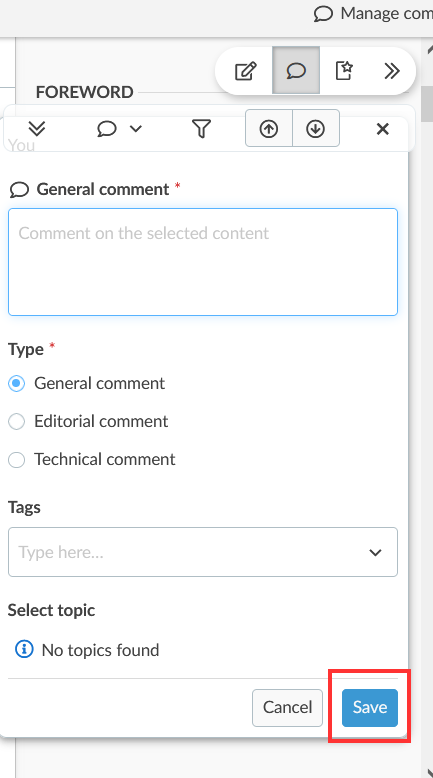Select Technical comment radio button
The image size is (433, 778).
coord(16,459)
